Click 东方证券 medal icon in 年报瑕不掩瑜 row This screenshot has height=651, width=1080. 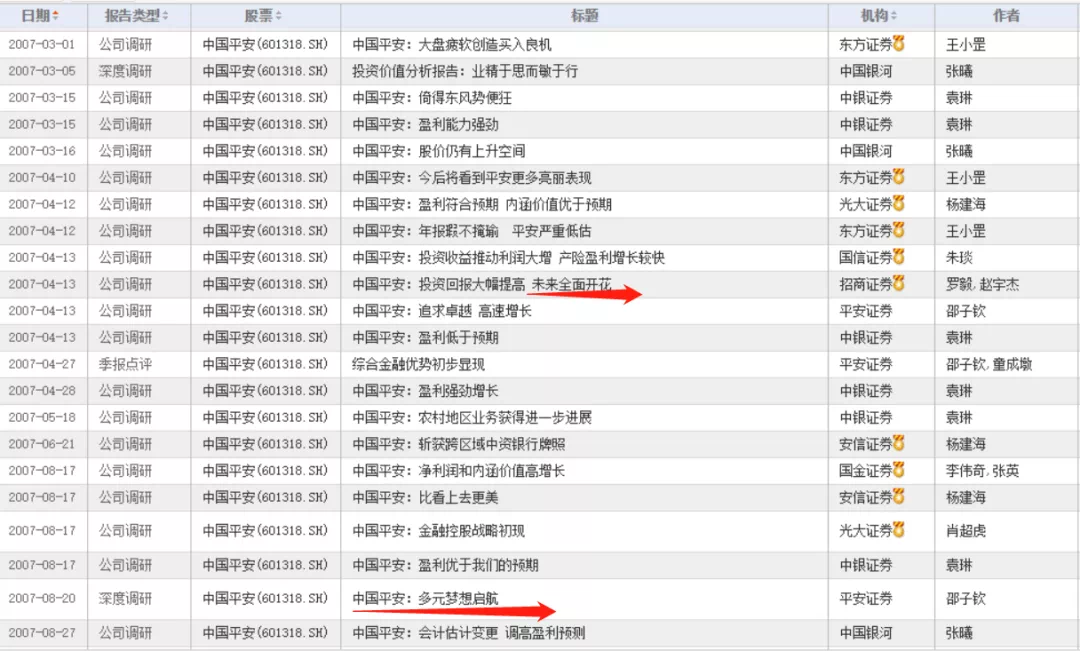[899, 230]
